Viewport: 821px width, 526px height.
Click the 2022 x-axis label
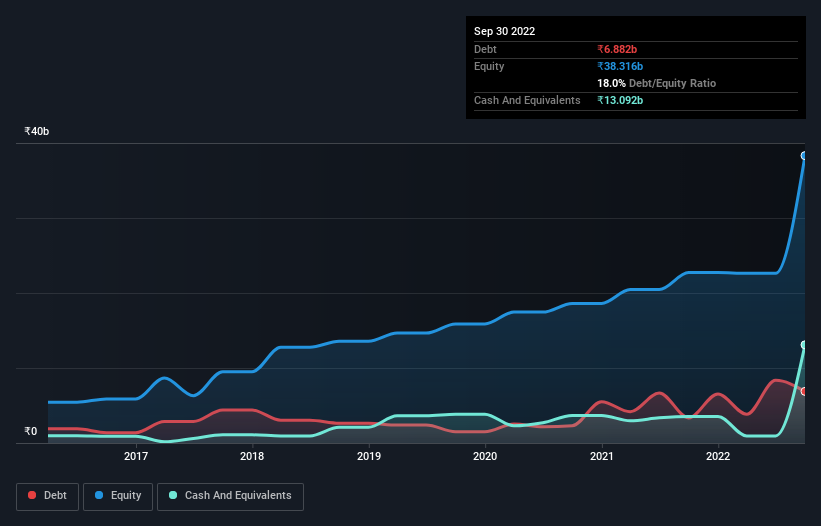[x=718, y=456]
